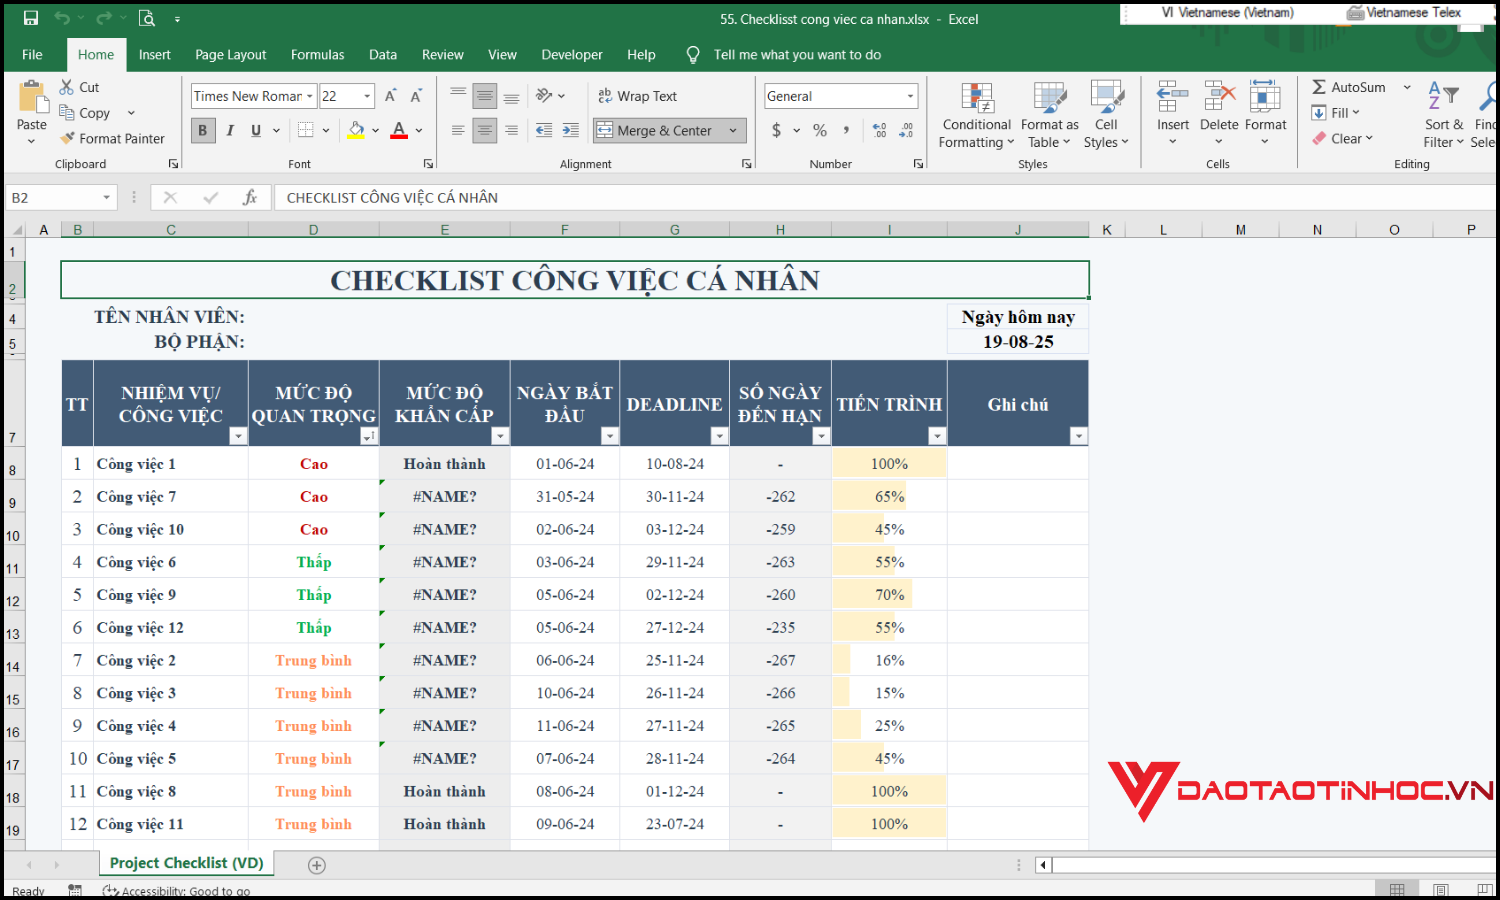The width and height of the screenshot is (1500, 900).
Task: Expand the Number Format dropdown
Action: pyautogui.click(x=910, y=96)
